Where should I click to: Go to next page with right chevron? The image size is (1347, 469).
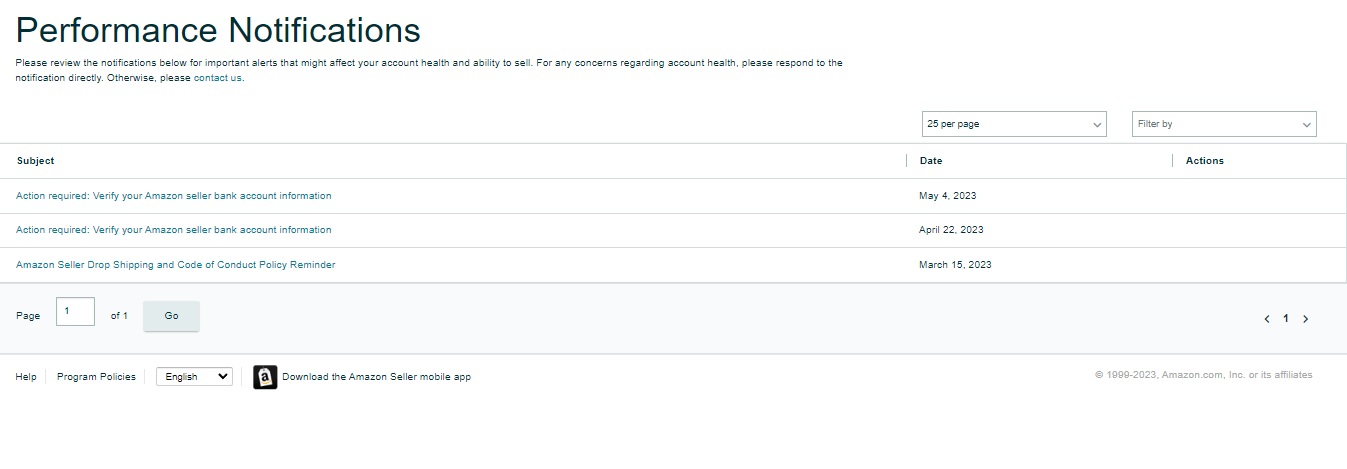(1305, 319)
